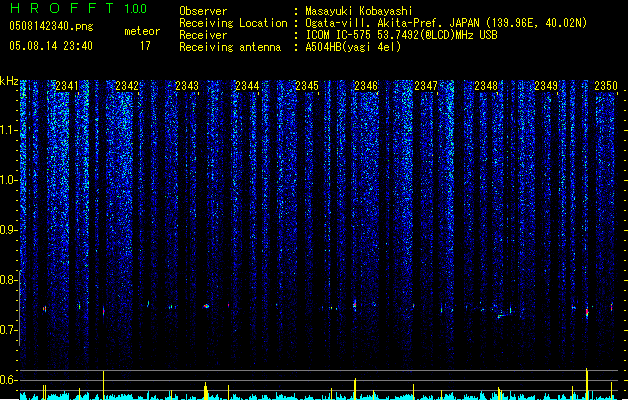Click the 0.8 frequency axis label
The height and width of the screenshot is (400, 629).
[x=8, y=280]
